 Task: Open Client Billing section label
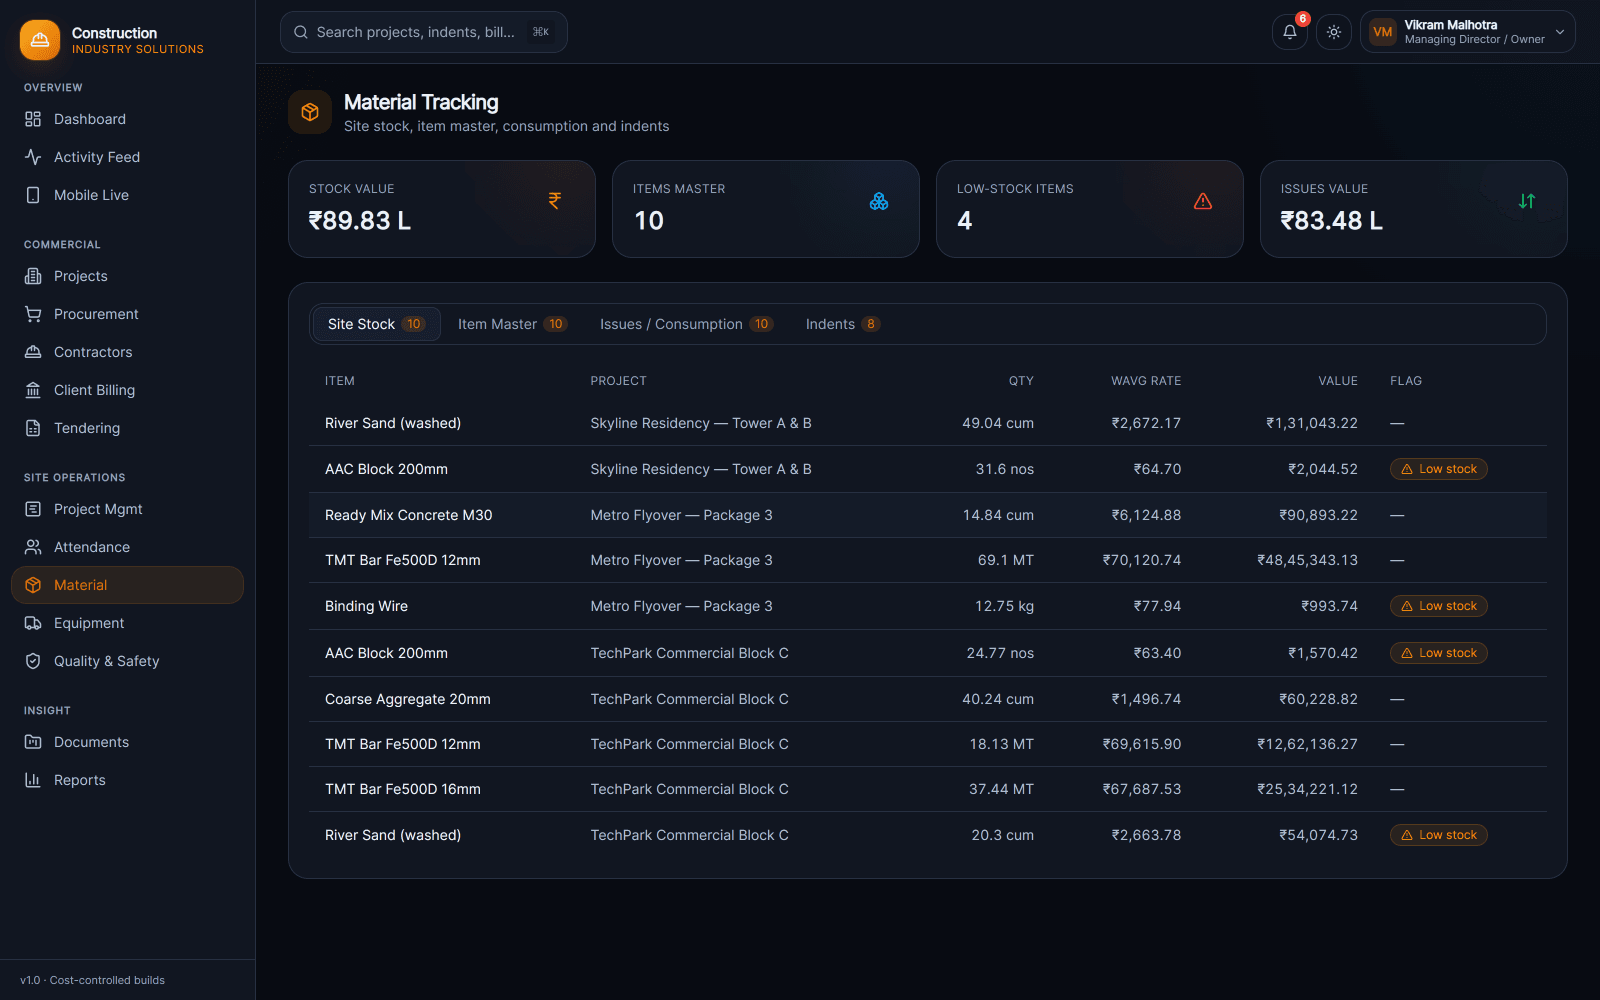(x=94, y=390)
